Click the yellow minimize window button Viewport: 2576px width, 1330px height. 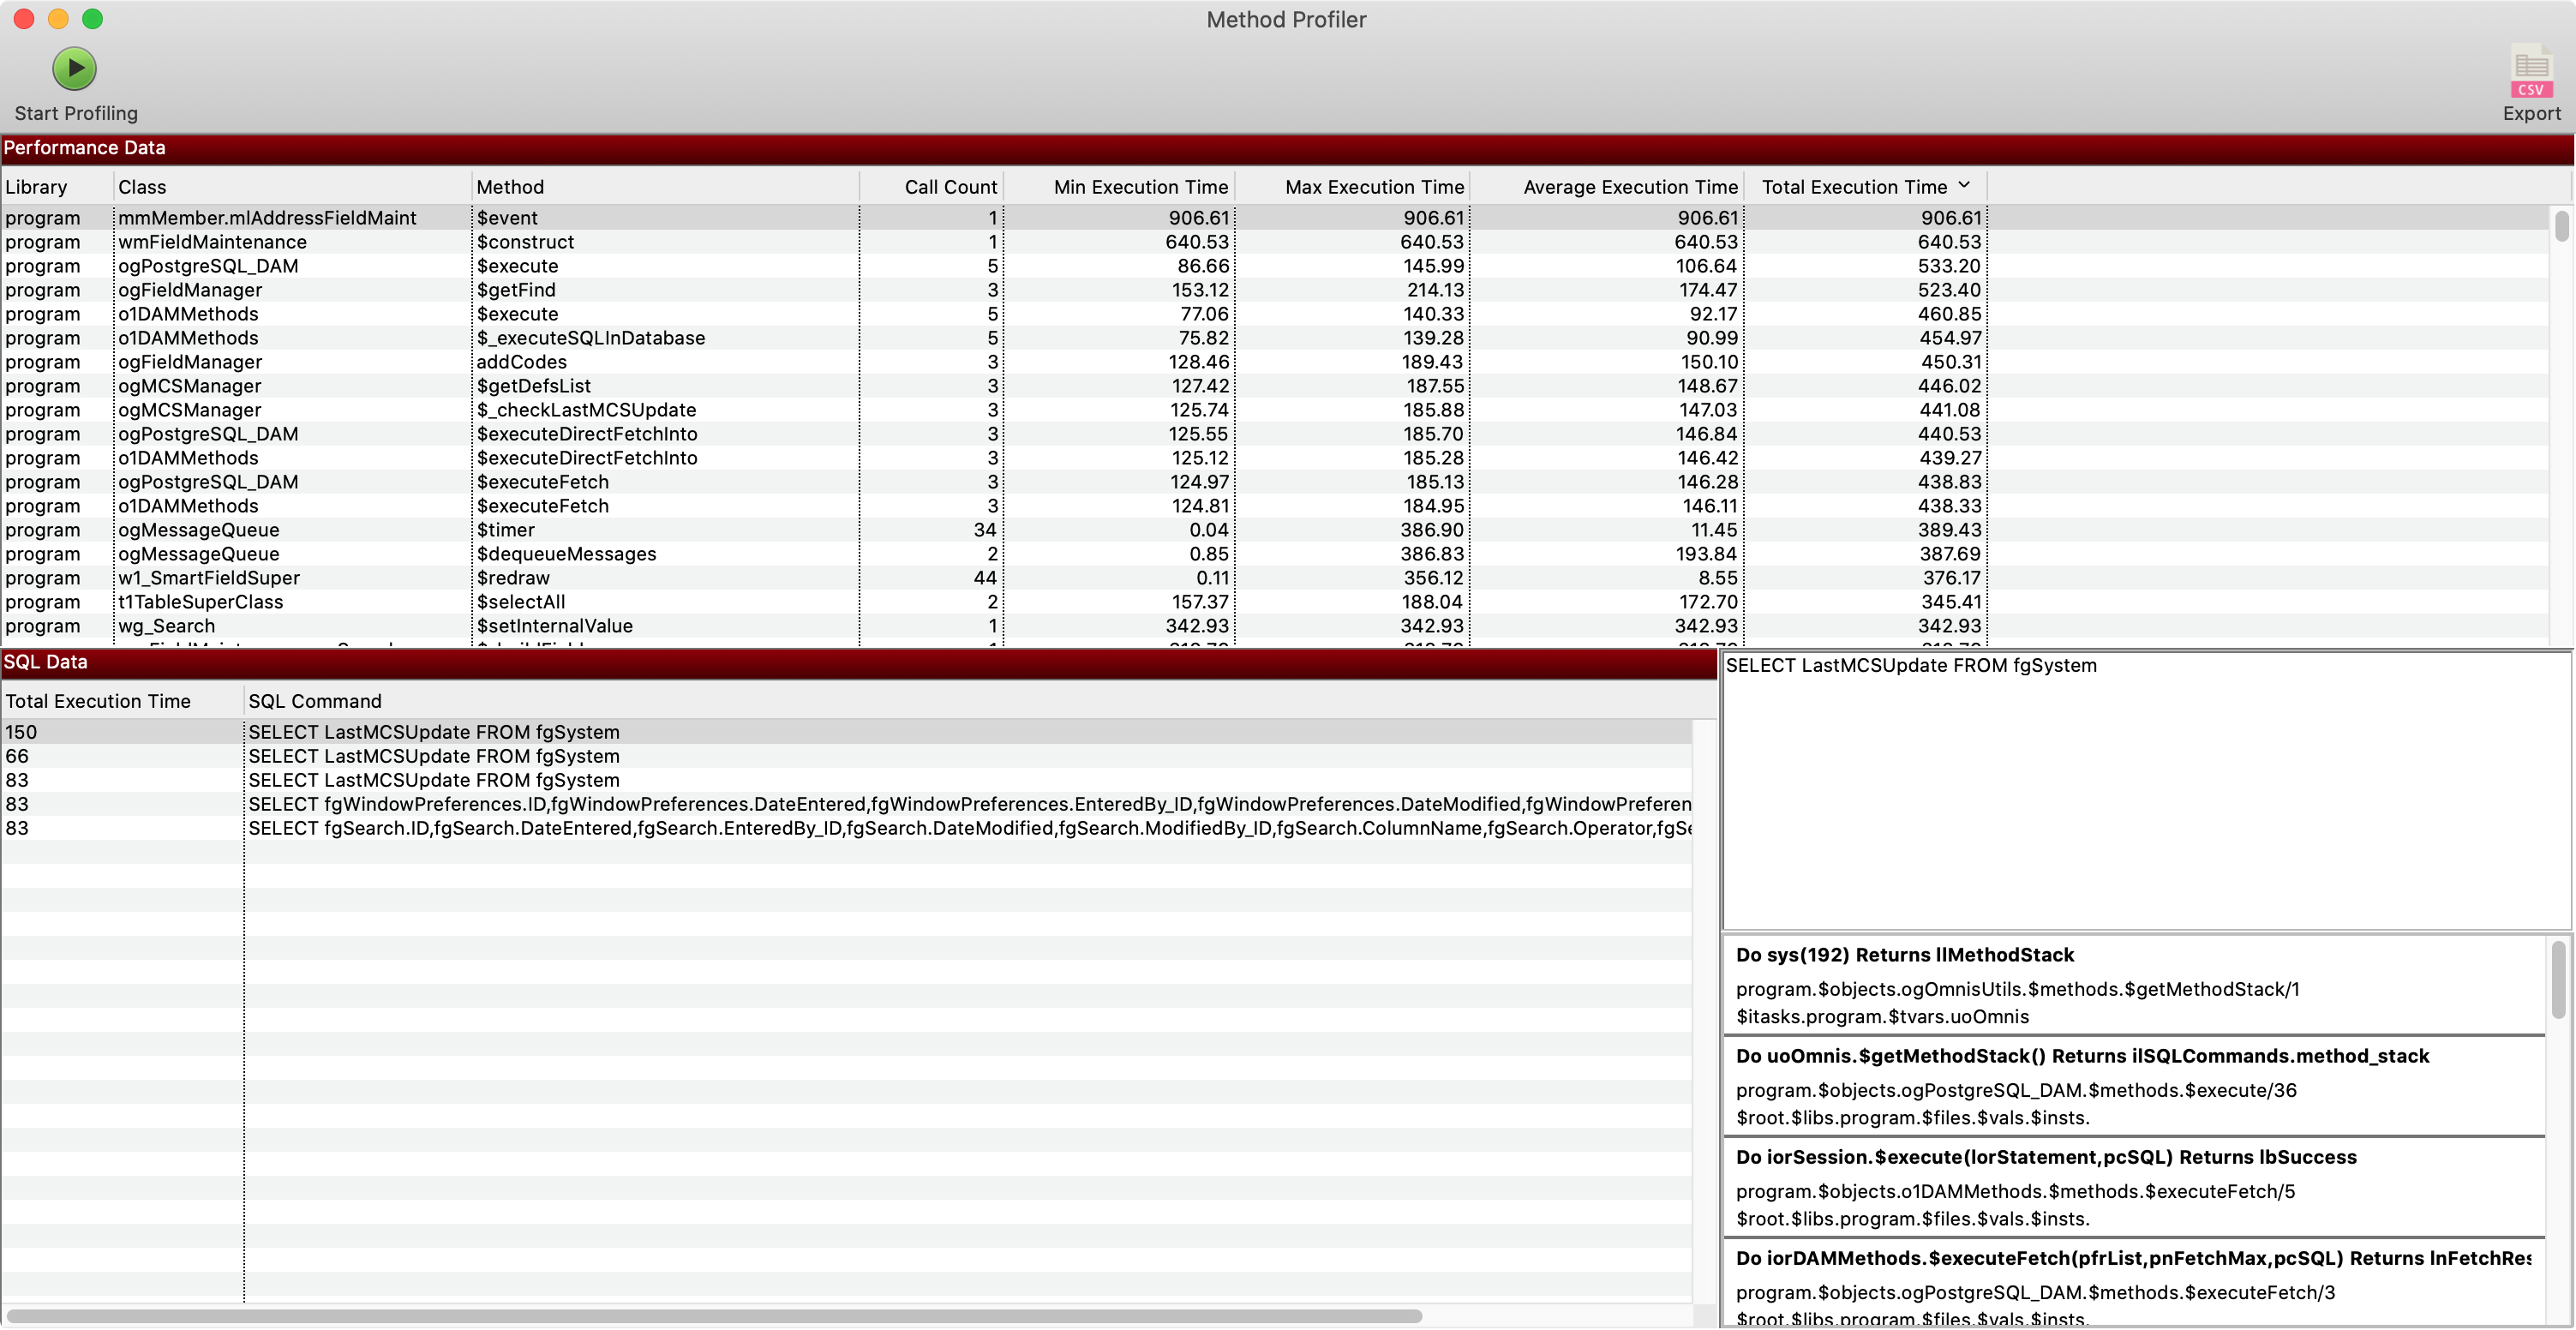(x=58, y=19)
